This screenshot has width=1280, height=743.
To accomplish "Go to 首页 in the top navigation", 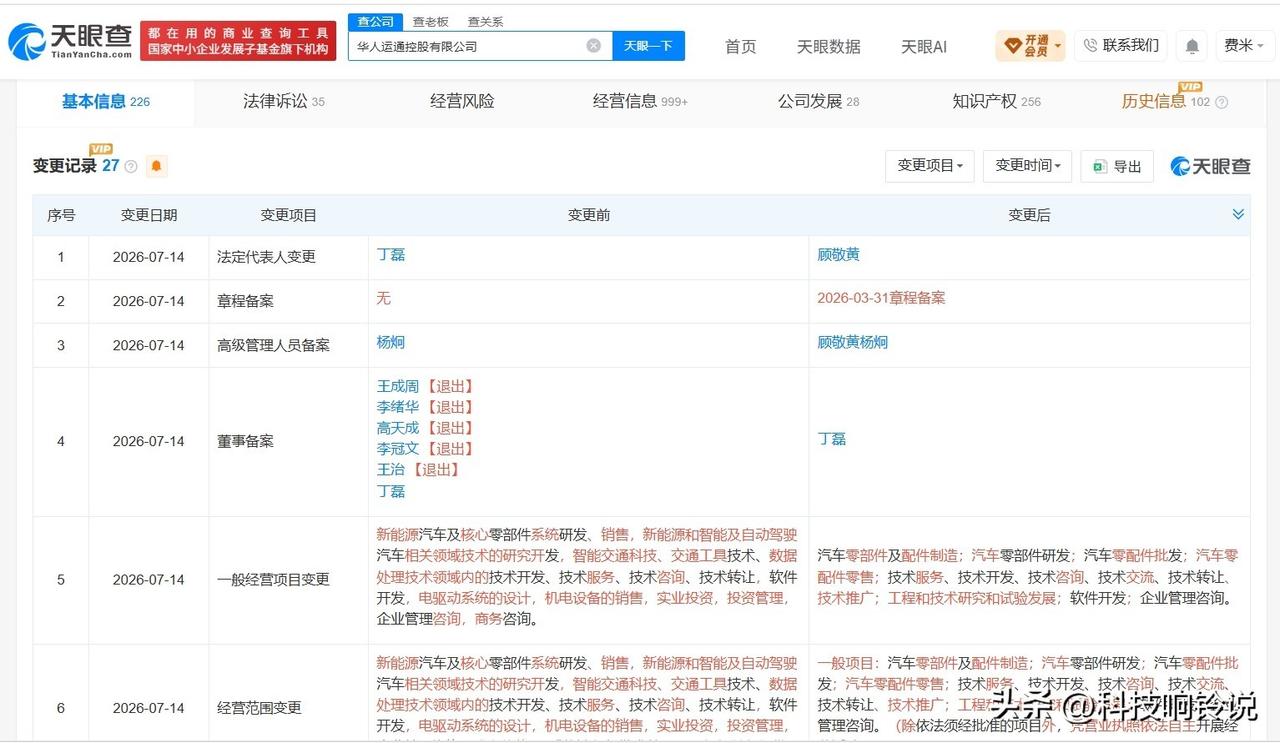I will pos(741,46).
